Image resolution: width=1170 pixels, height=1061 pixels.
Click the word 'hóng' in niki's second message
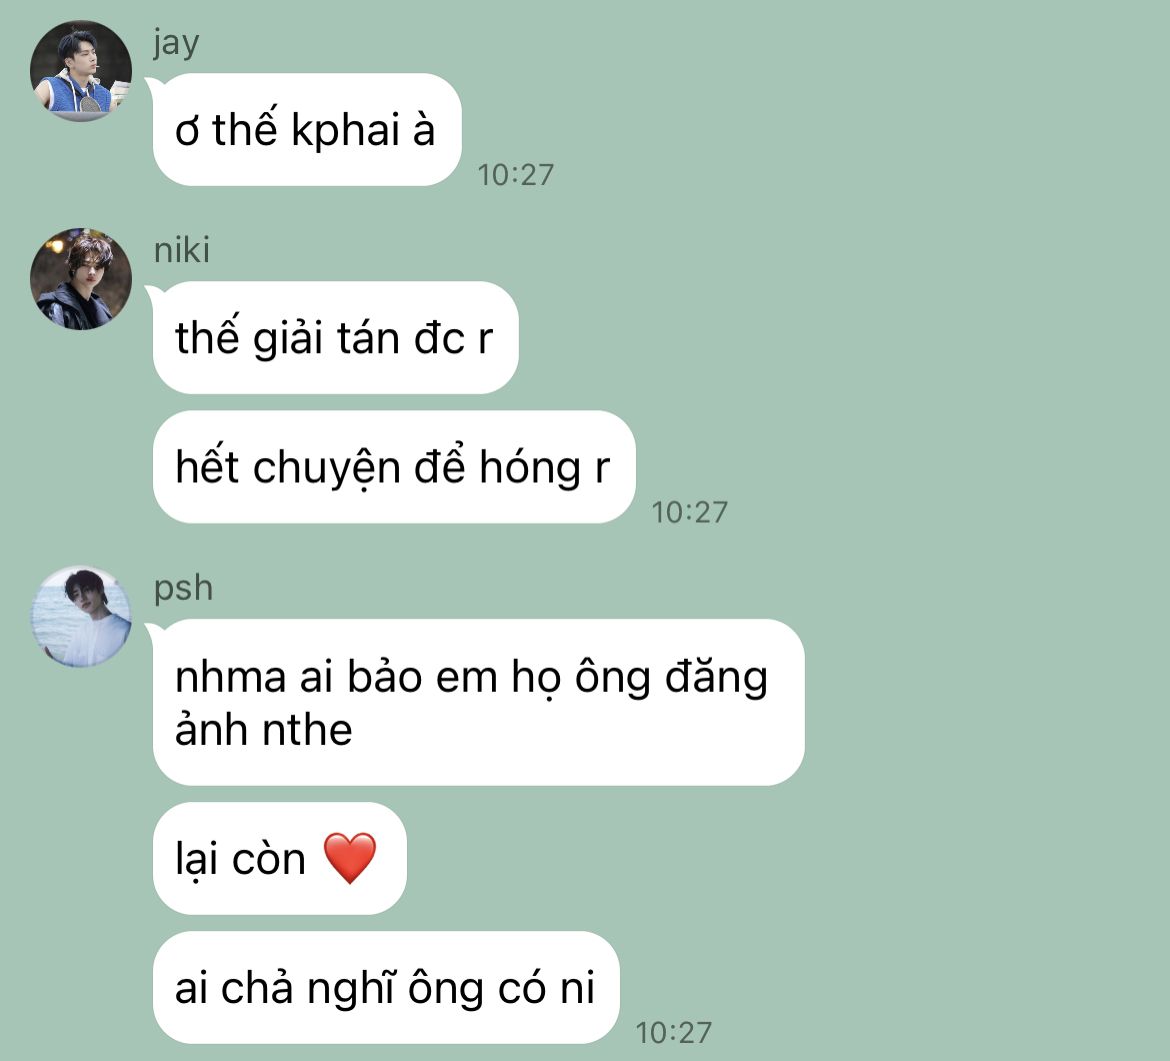[x=530, y=469]
